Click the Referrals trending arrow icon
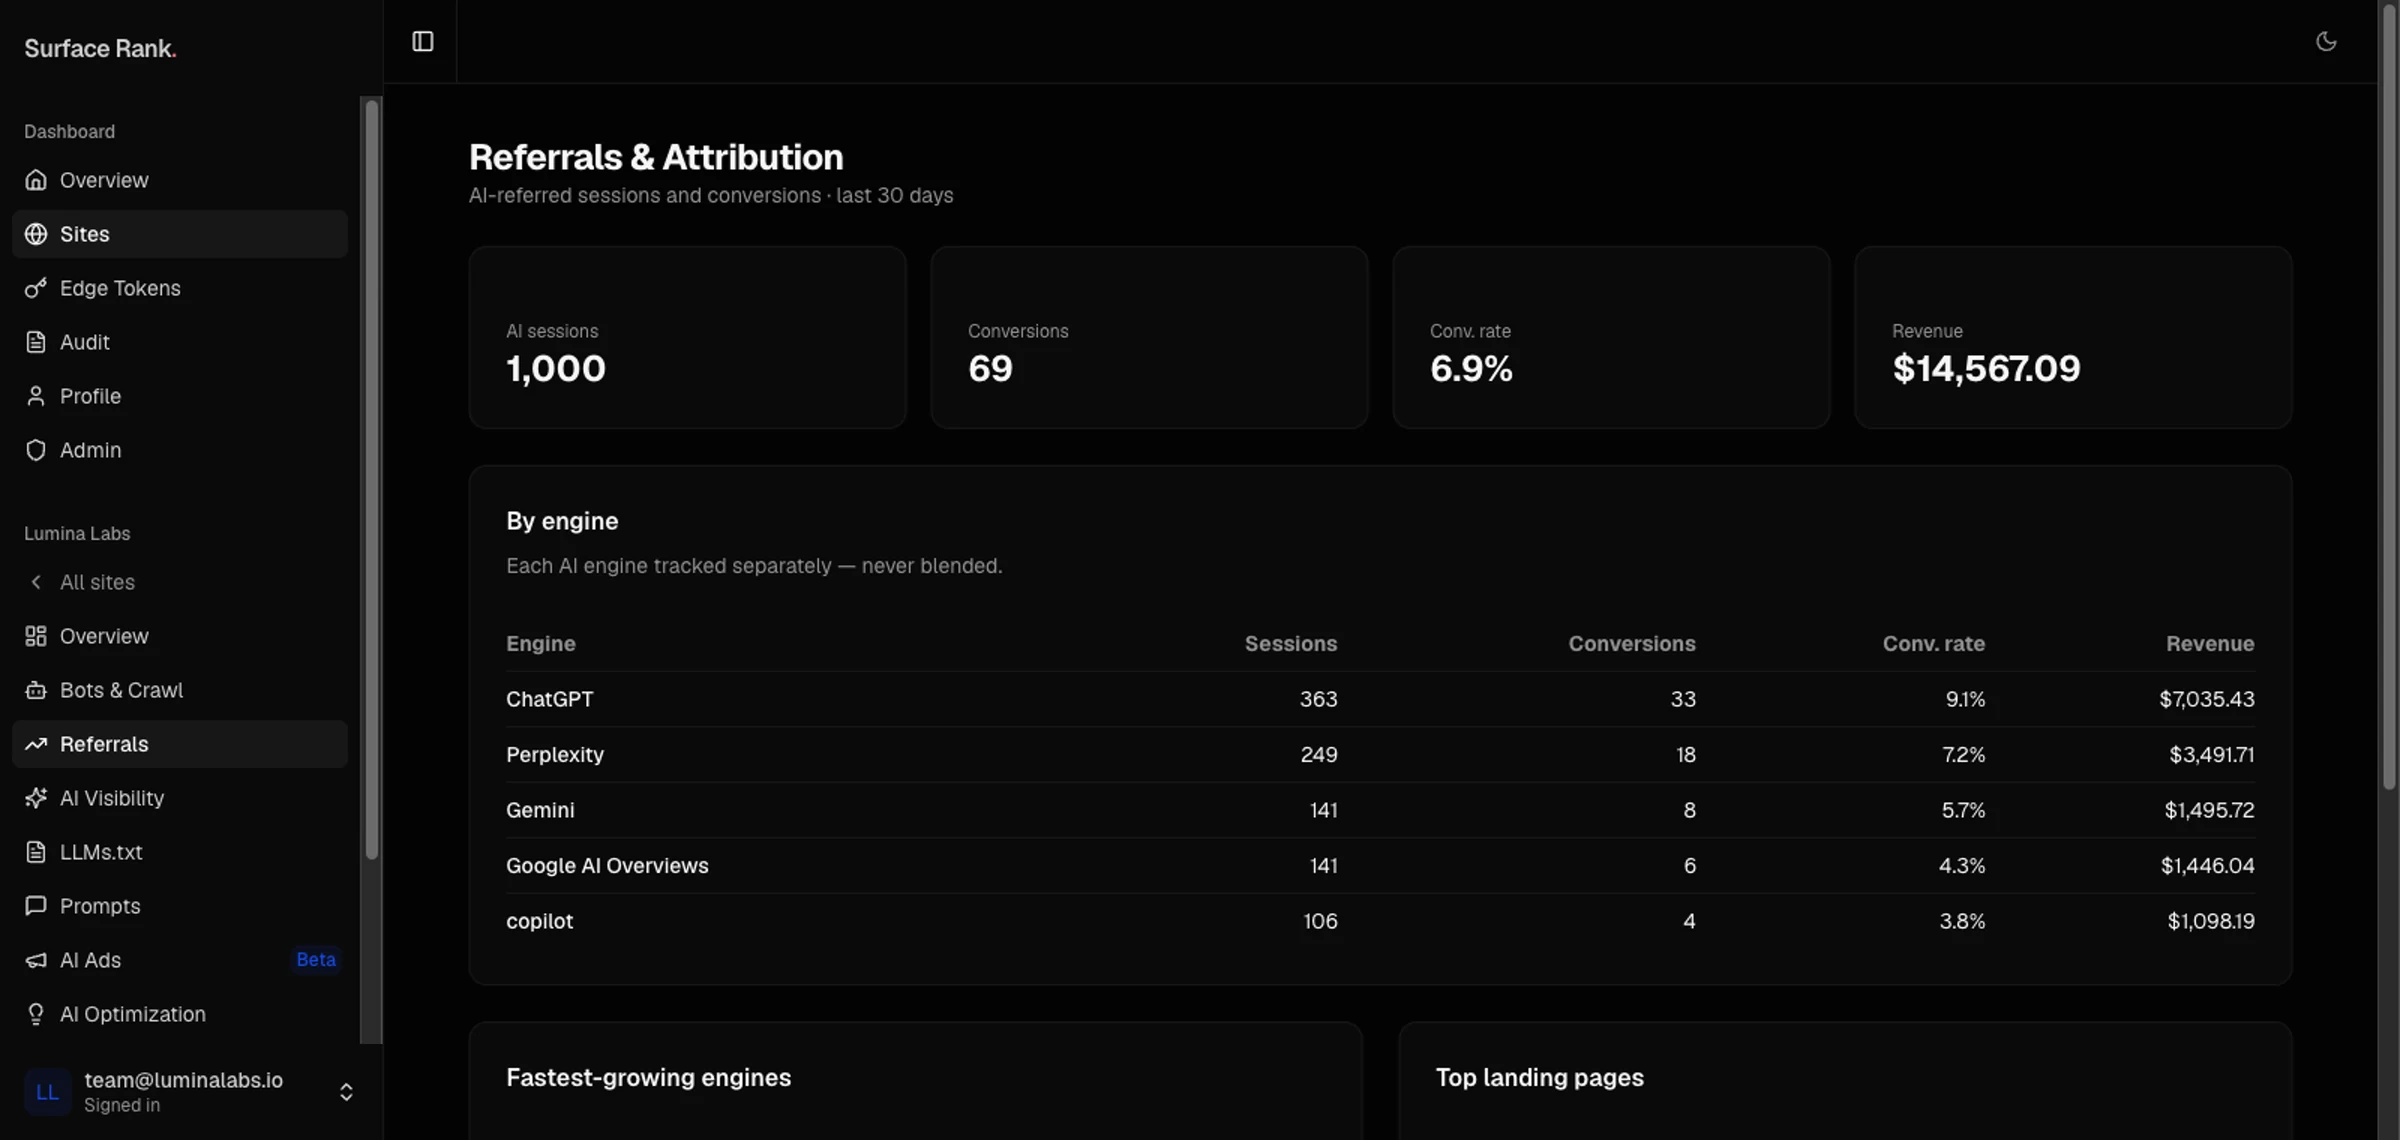The width and height of the screenshot is (2400, 1140). [x=36, y=744]
